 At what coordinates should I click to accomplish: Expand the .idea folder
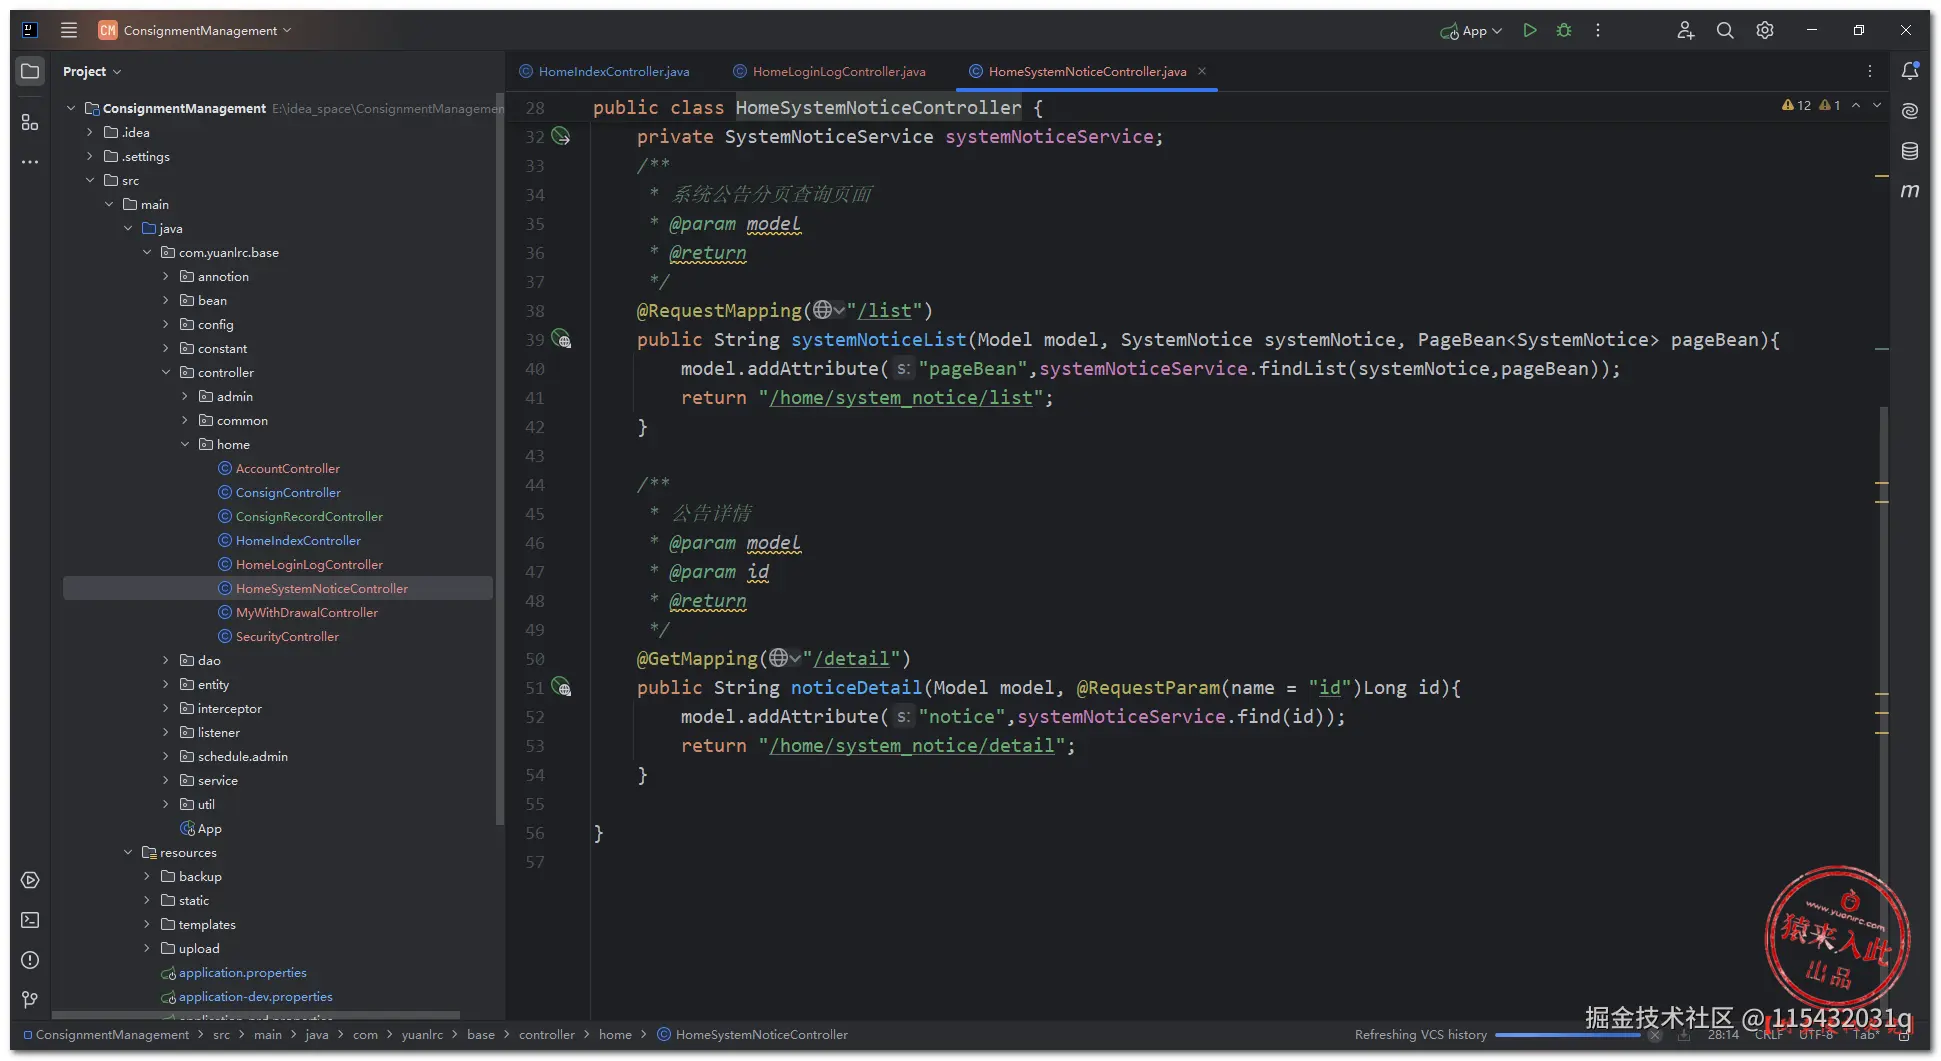click(90, 132)
